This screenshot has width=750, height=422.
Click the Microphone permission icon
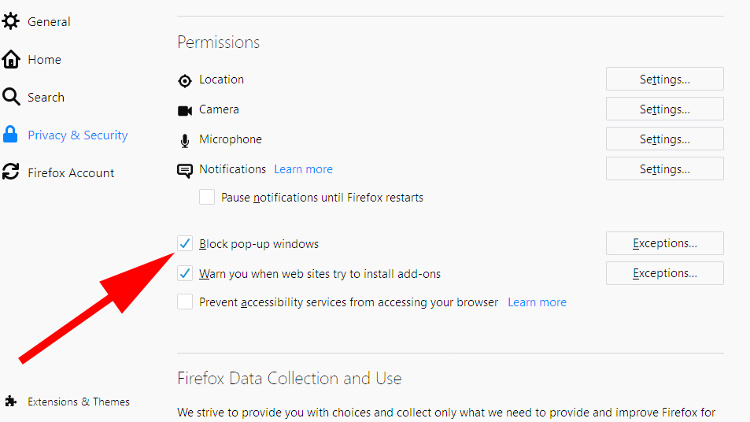click(185, 141)
